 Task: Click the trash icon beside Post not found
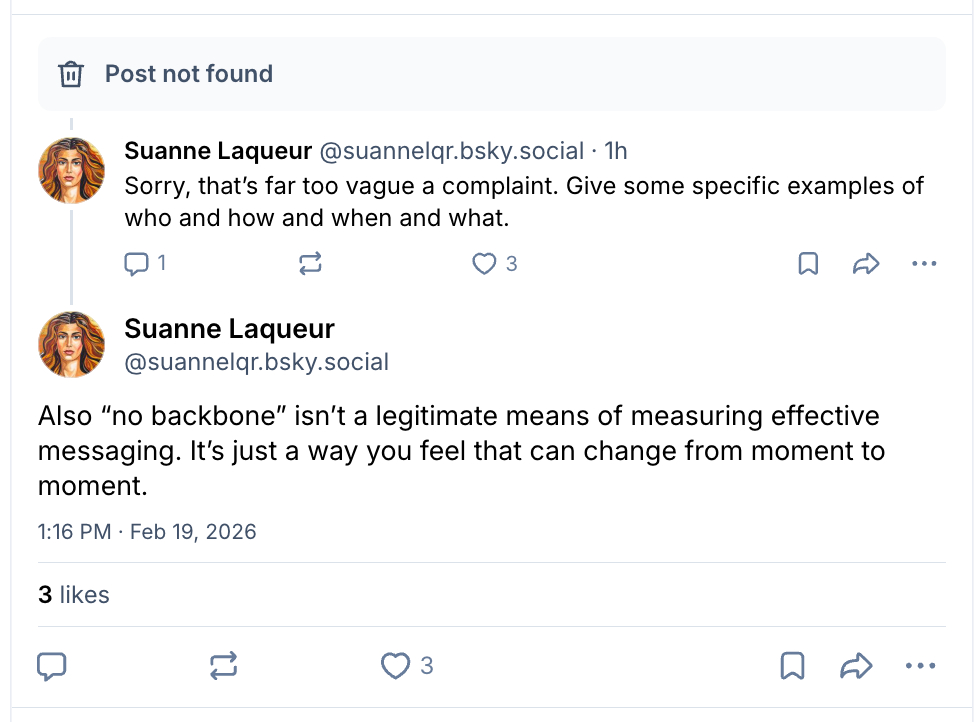pos(71,74)
